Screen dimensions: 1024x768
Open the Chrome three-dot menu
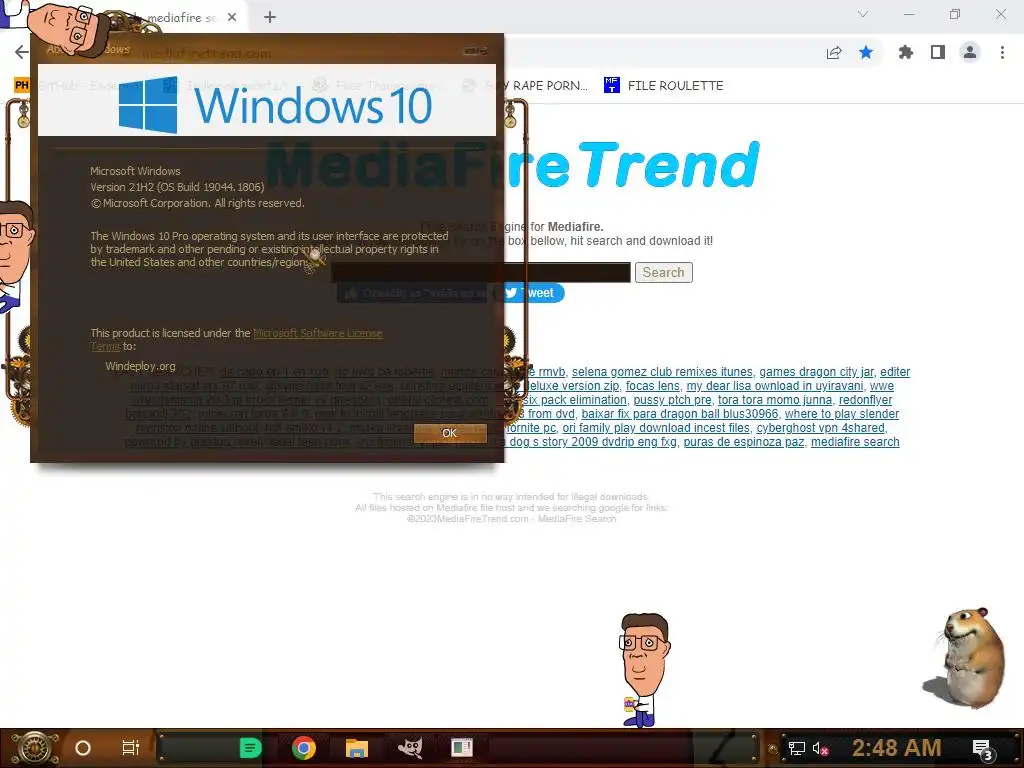coord(1002,52)
